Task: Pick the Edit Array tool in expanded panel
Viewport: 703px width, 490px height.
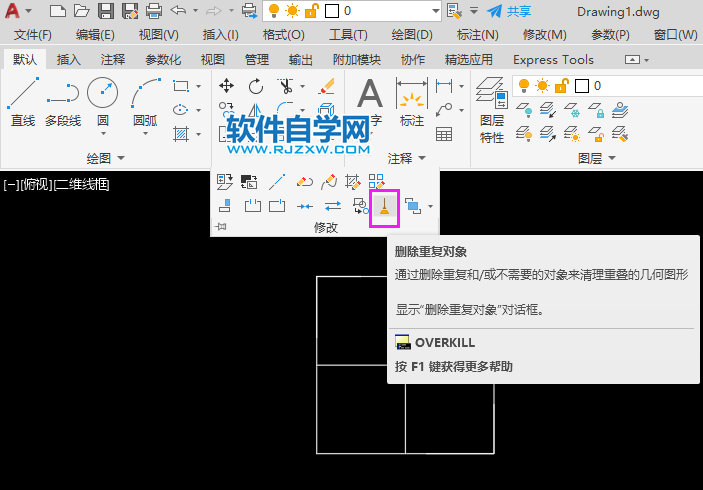Action: [x=376, y=182]
